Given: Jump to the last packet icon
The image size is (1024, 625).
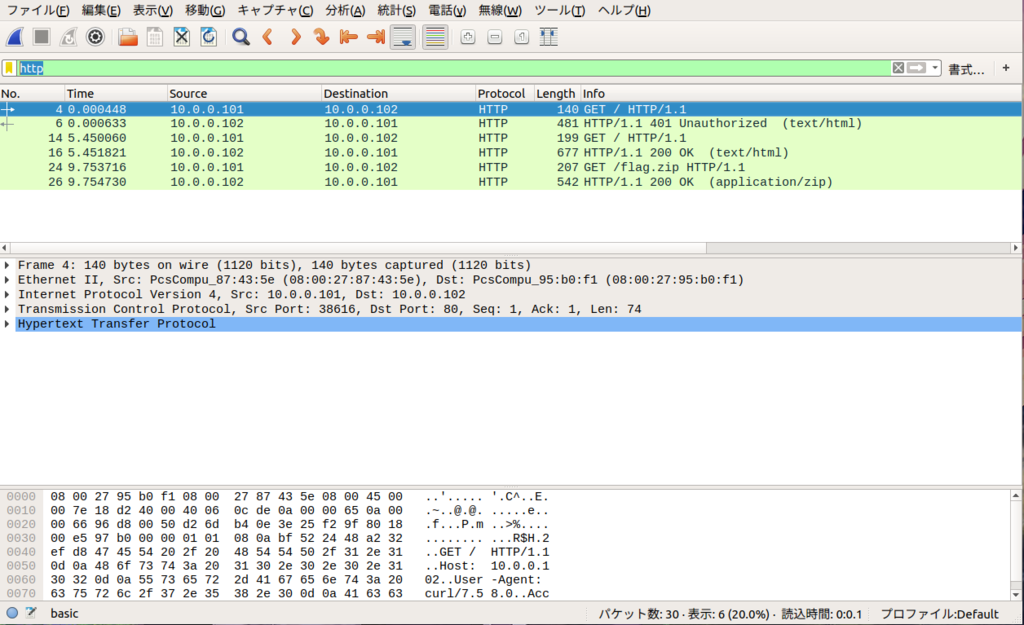Looking at the screenshot, I should [376, 37].
